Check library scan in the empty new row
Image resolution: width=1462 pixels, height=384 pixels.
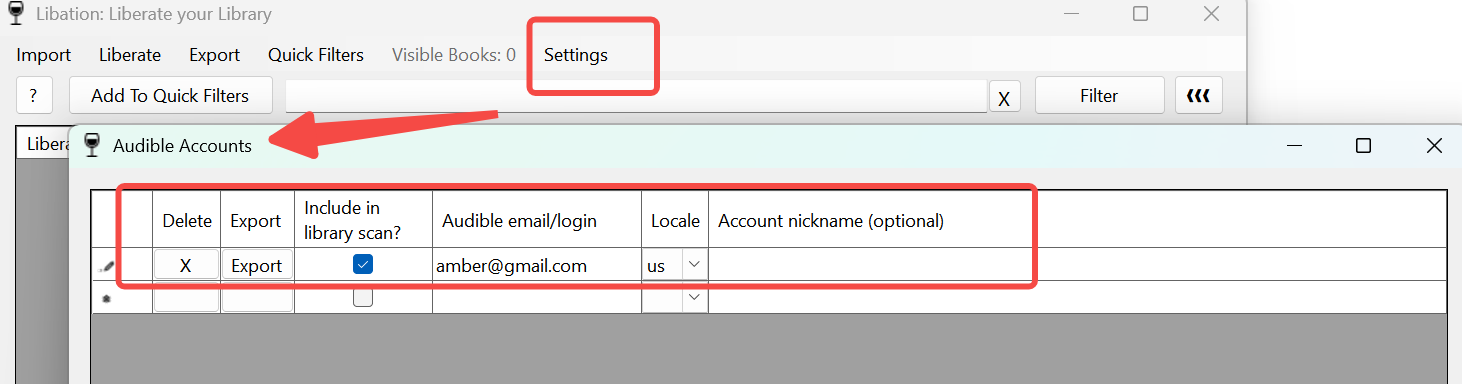coord(363,297)
